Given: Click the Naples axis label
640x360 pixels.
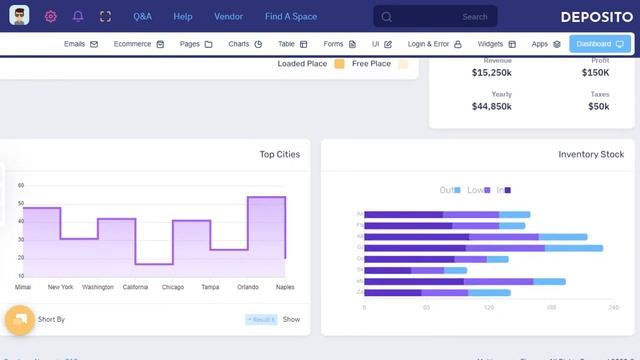Looking at the screenshot, I should (285, 287).
